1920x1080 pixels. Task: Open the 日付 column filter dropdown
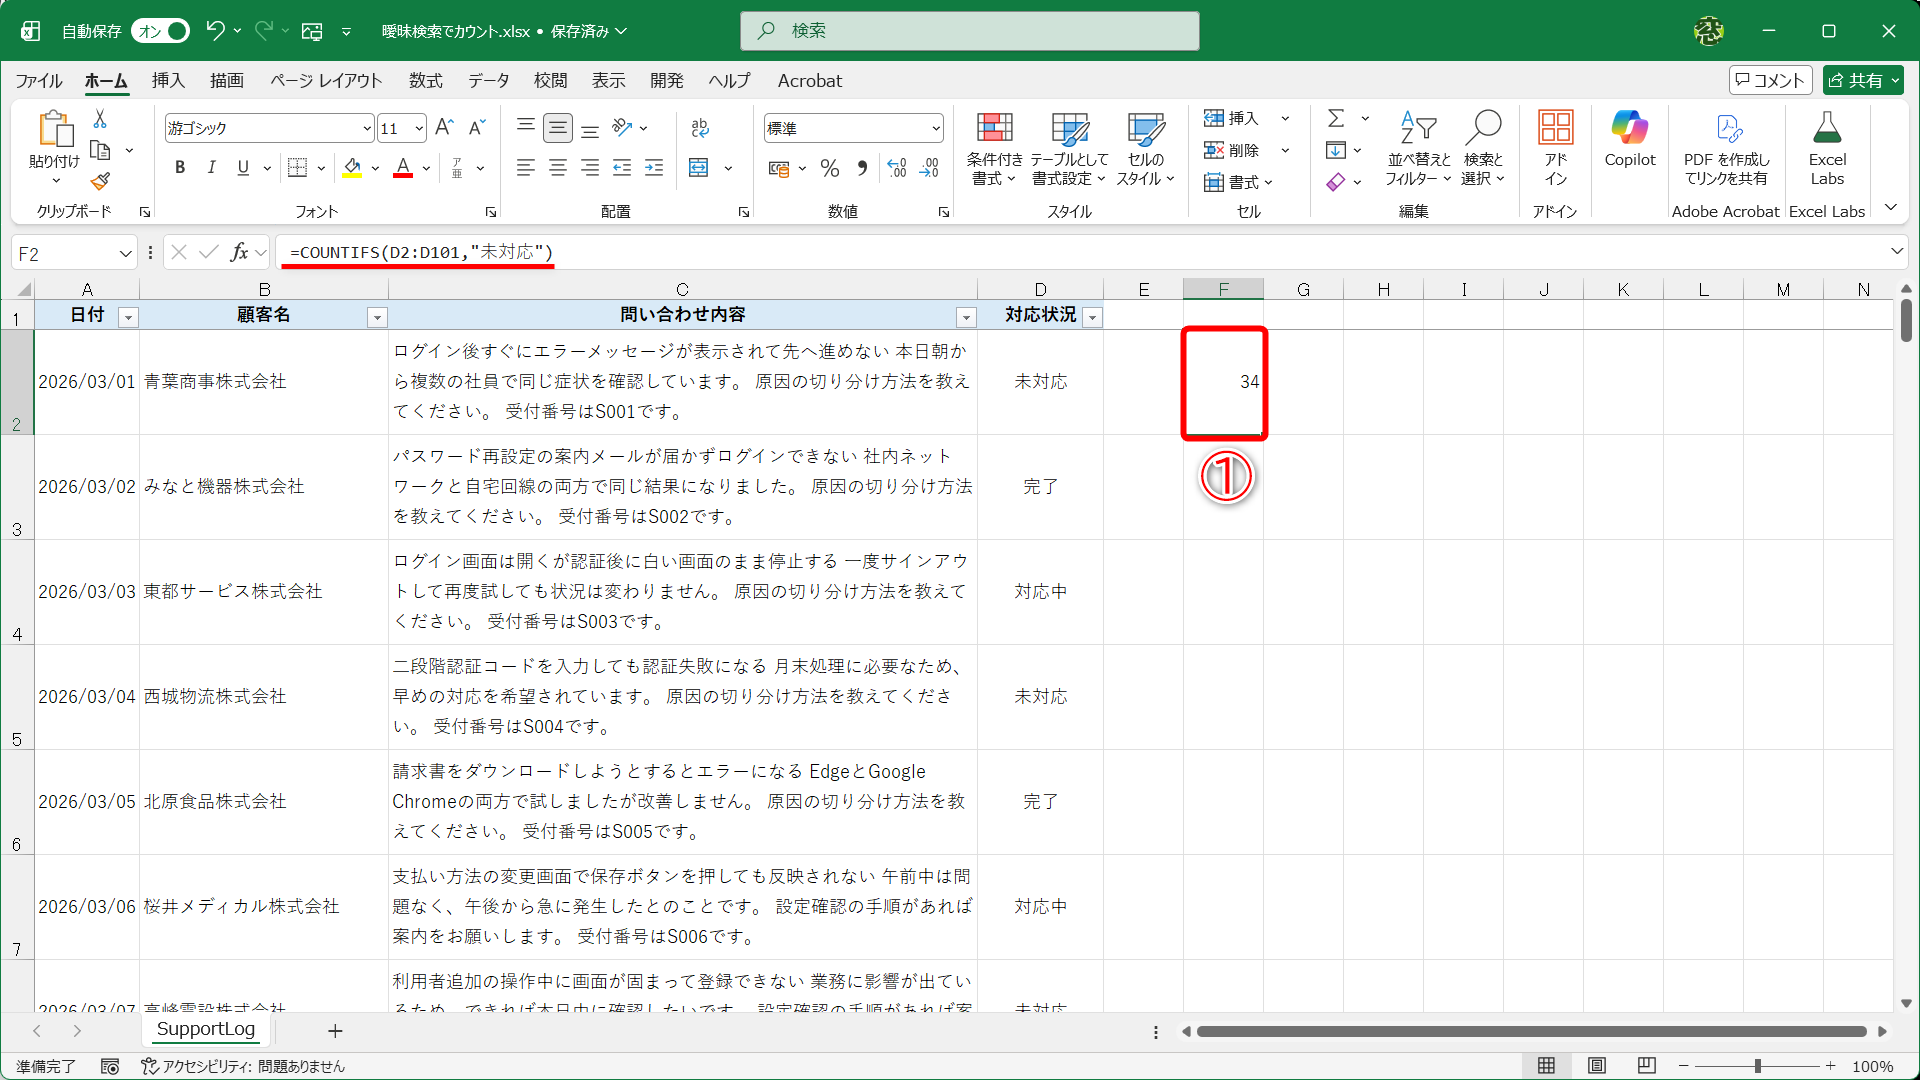(x=128, y=317)
